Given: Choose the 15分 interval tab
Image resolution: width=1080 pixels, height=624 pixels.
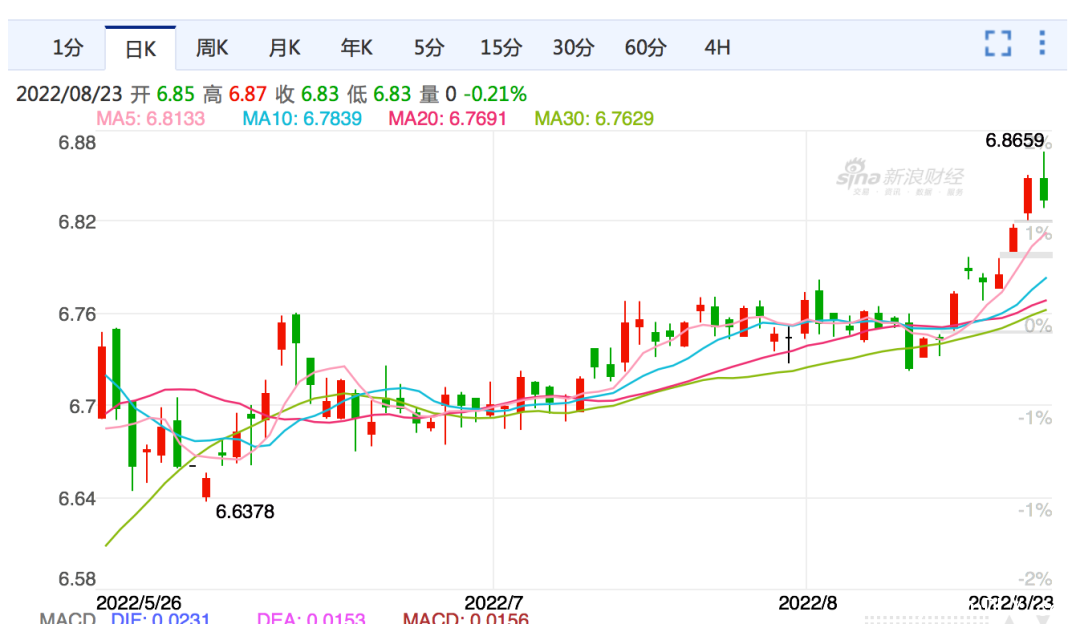Looking at the screenshot, I should pyautogui.click(x=501, y=48).
